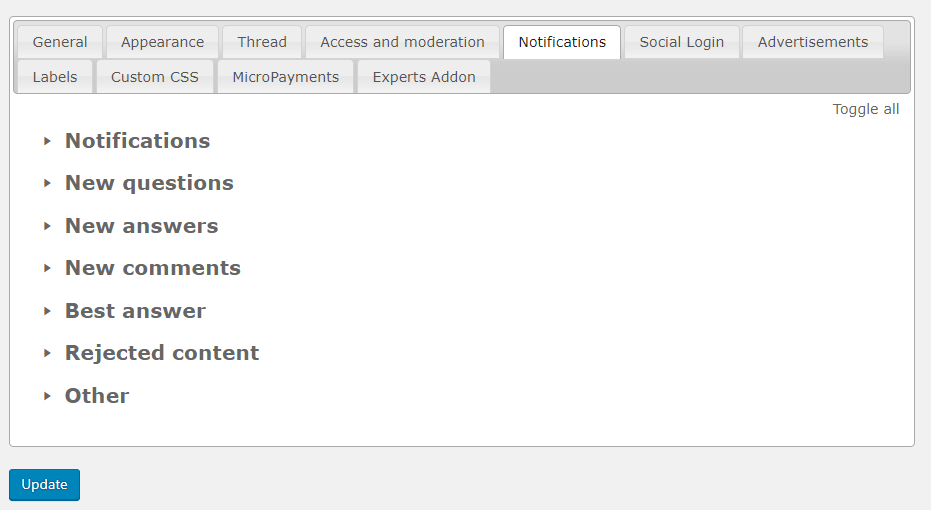Expand the New comments section
Viewport: 931px width, 510px height.
[152, 268]
